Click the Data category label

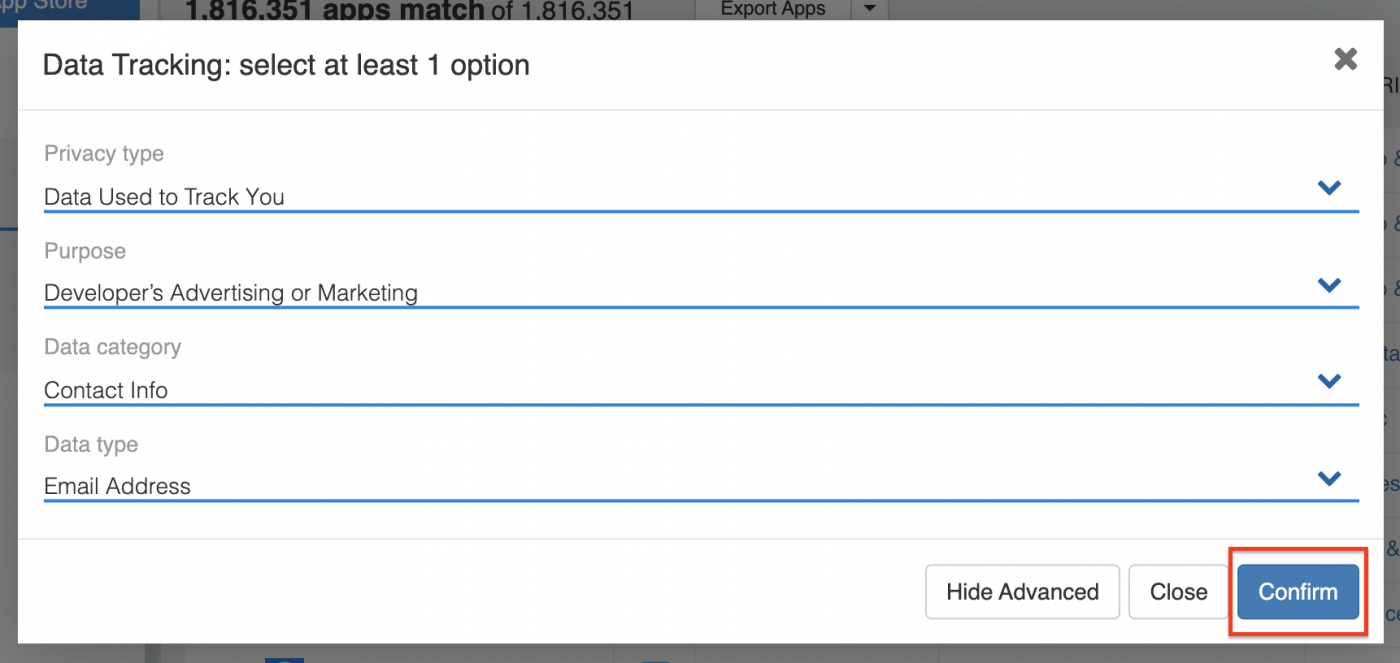click(113, 347)
